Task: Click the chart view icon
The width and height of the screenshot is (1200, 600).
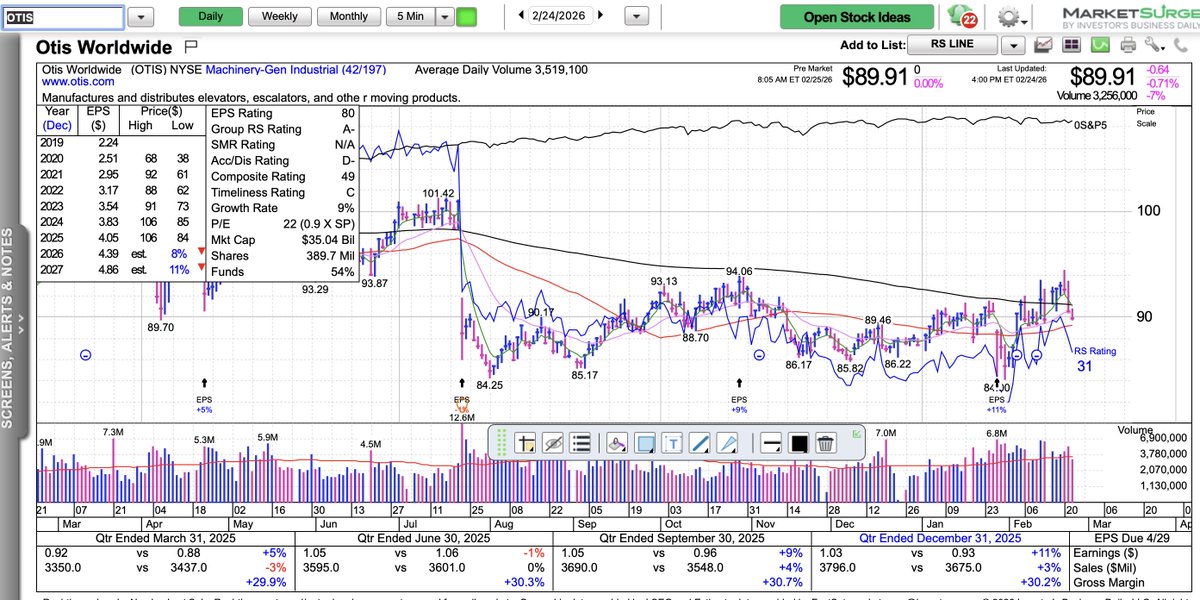Action: (x=1044, y=45)
